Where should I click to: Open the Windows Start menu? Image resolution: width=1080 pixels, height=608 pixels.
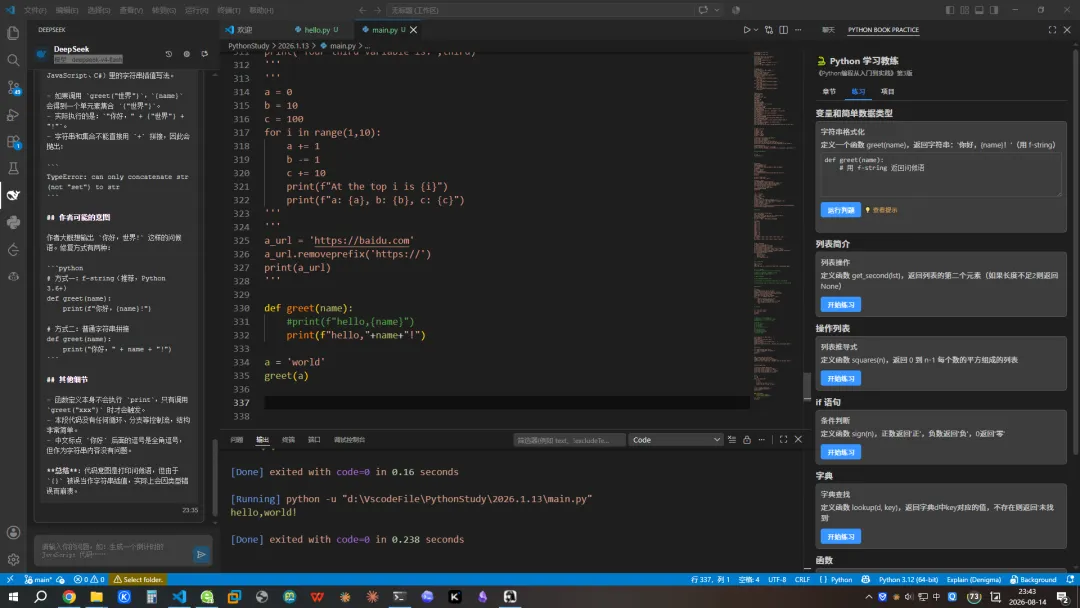coord(13,596)
